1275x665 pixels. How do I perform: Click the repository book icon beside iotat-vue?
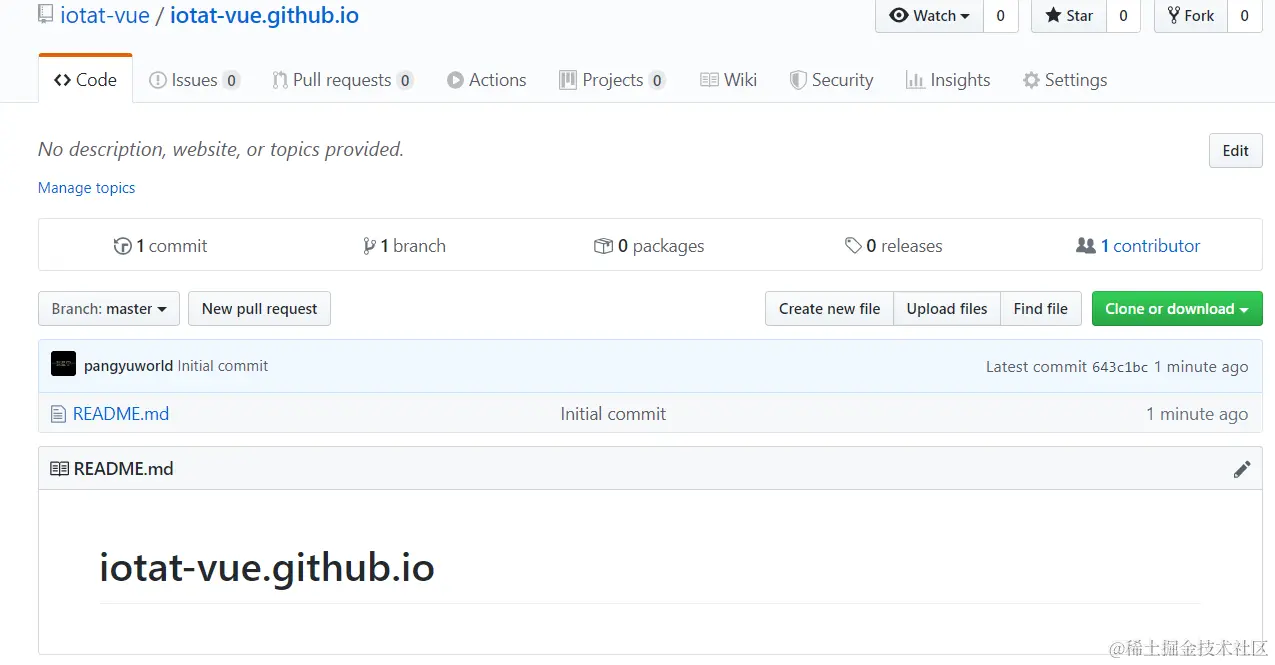(x=46, y=14)
